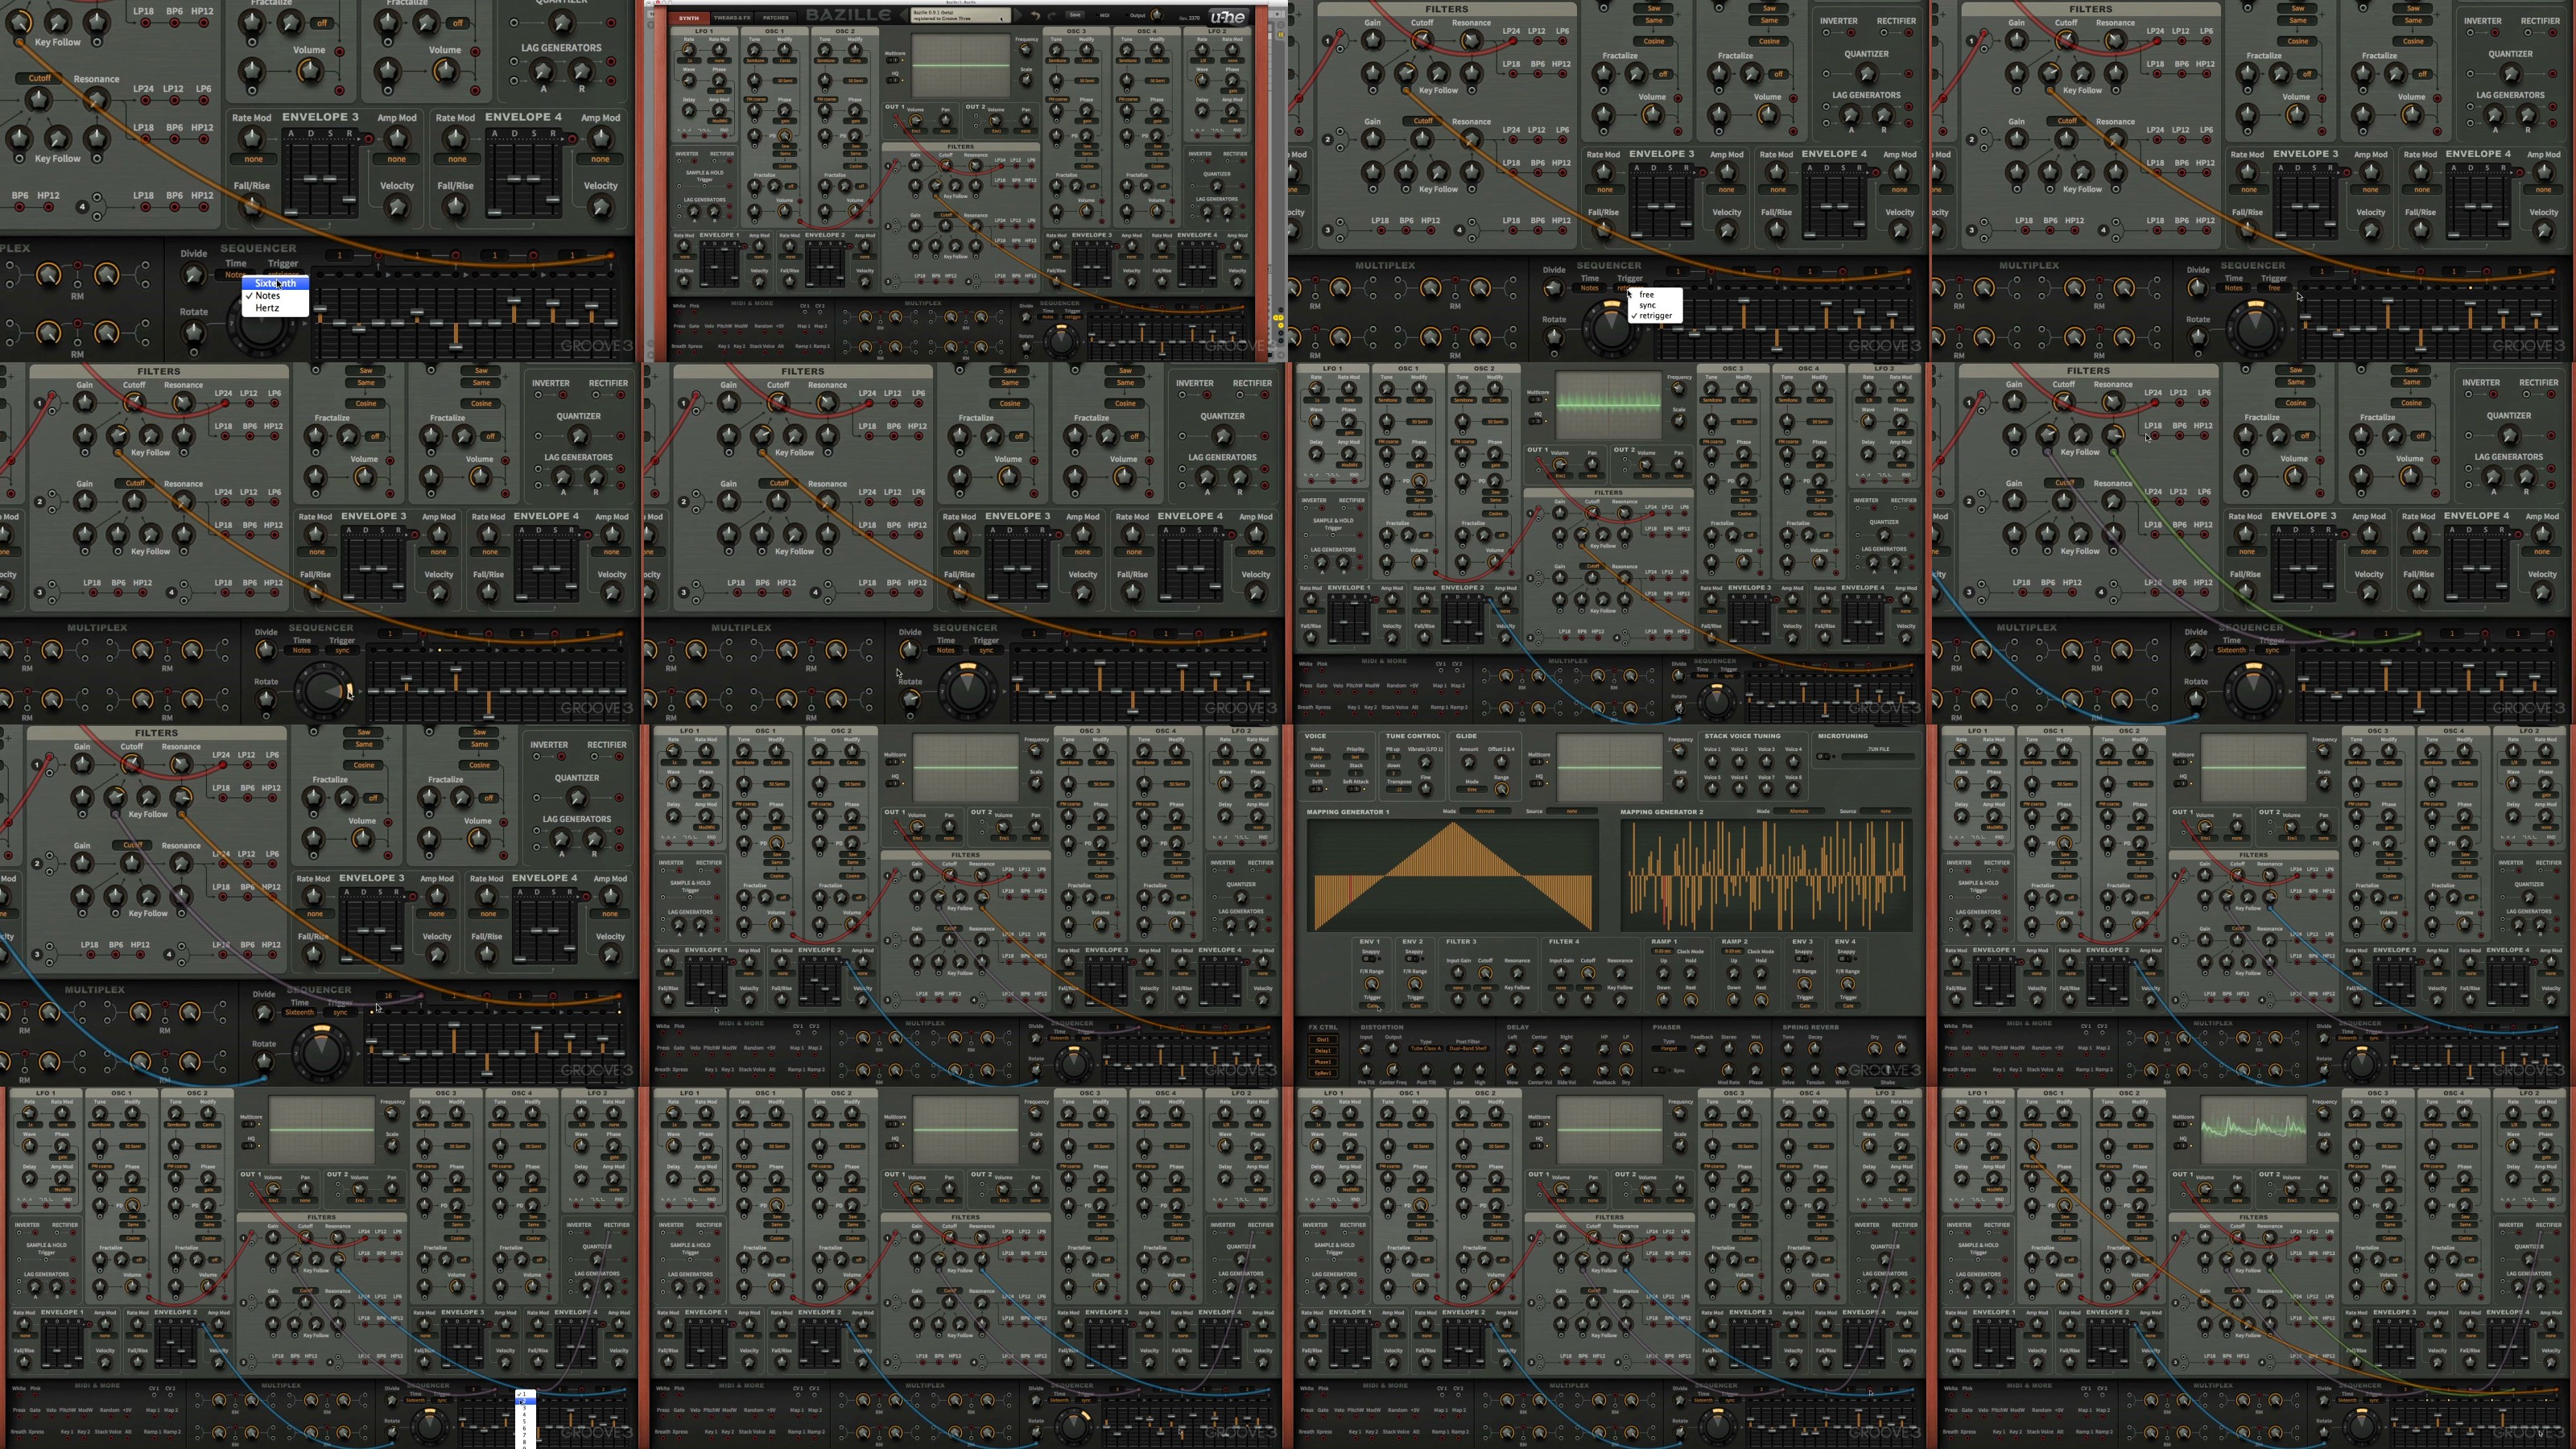Open Voice Priority 'last' selector
The image size is (2576, 1449).
1356,758
